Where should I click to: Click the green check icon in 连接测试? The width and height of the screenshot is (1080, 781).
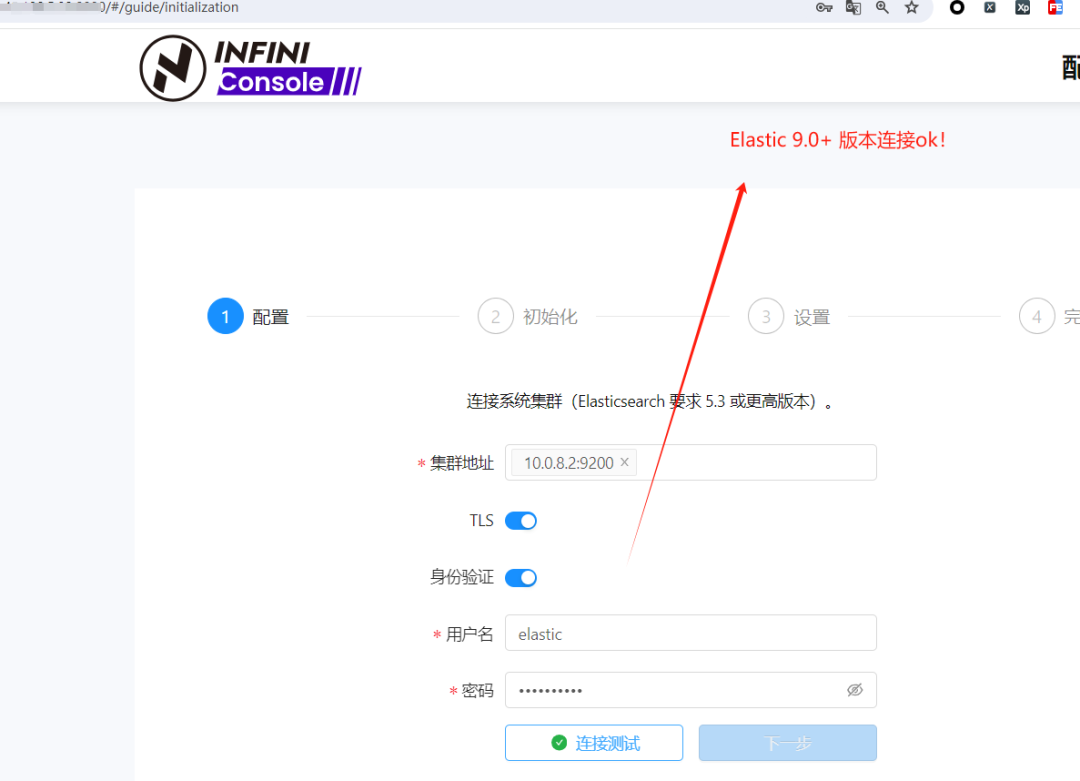click(559, 742)
